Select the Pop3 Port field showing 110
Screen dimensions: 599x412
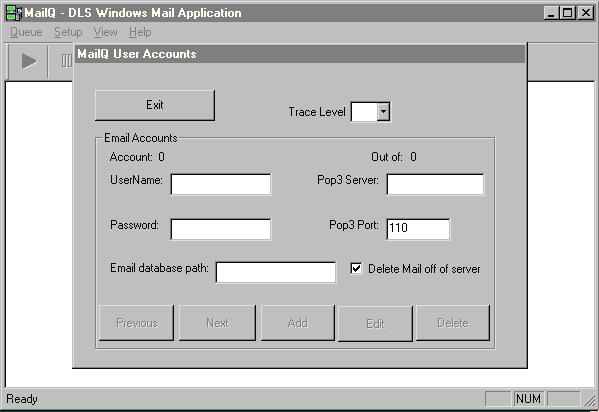(x=418, y=229)
